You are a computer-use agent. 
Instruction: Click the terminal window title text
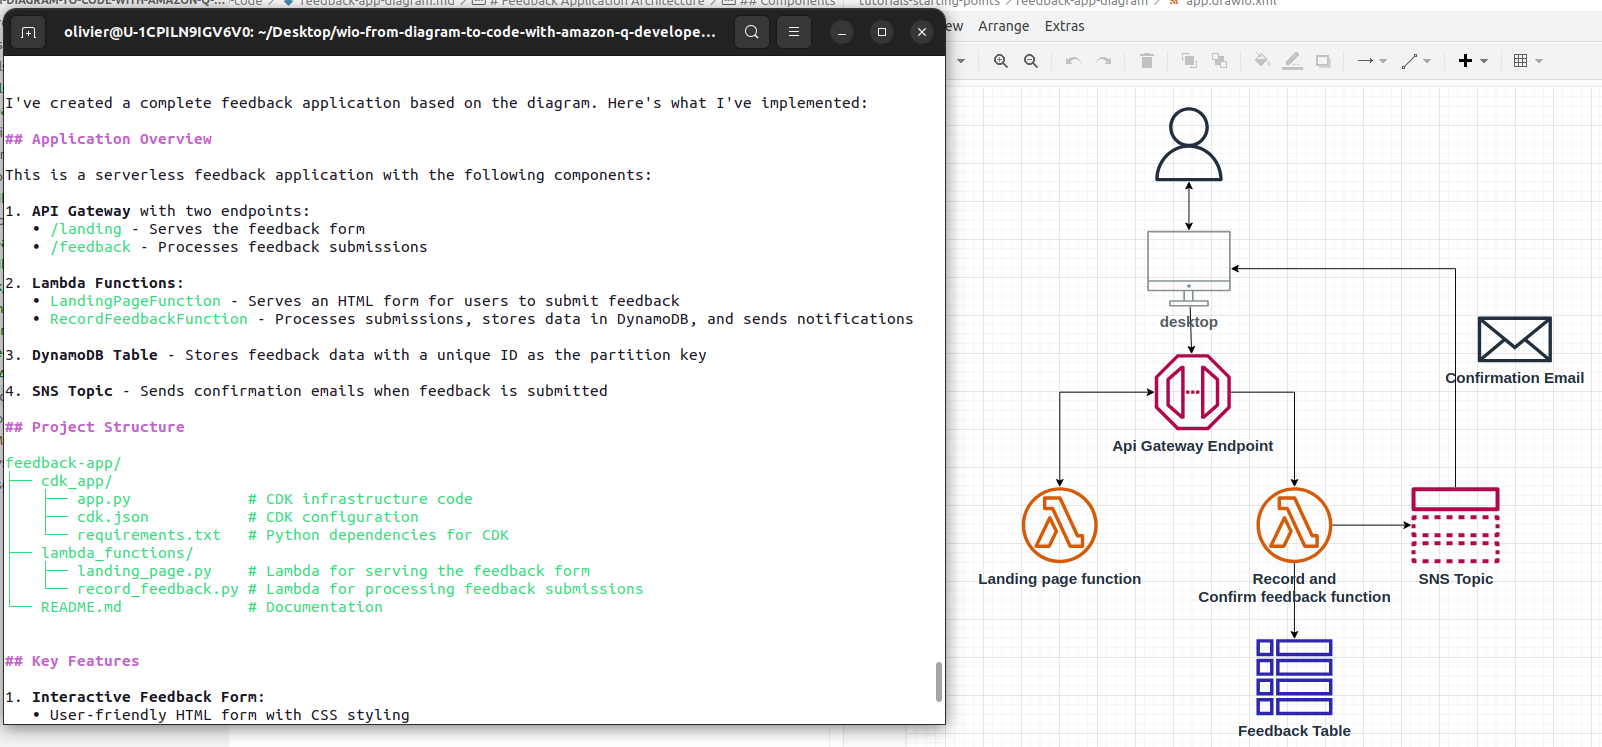(x=390, y=32)
